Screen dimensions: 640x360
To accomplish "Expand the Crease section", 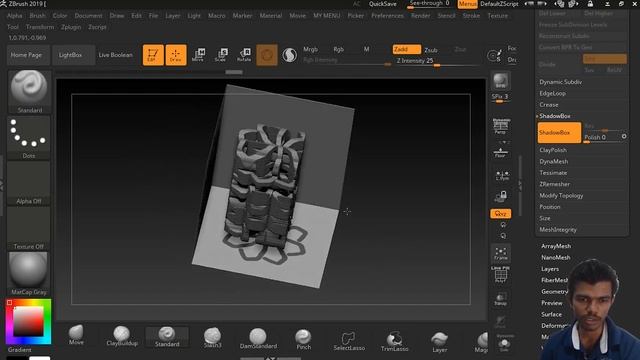I will pyautogui.click(x=549, y=105).
